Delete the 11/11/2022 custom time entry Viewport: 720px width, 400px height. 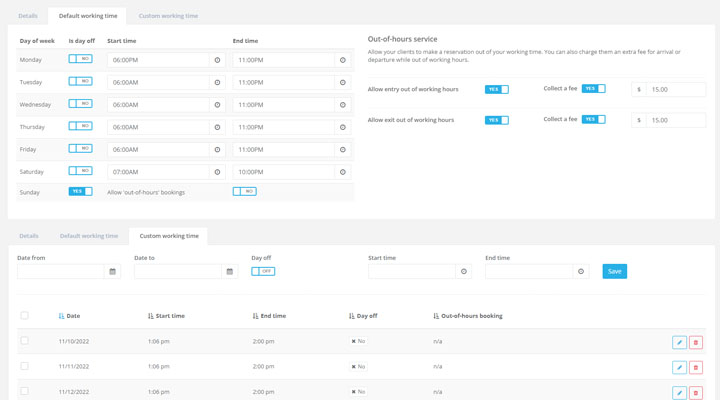pos(696,367)
